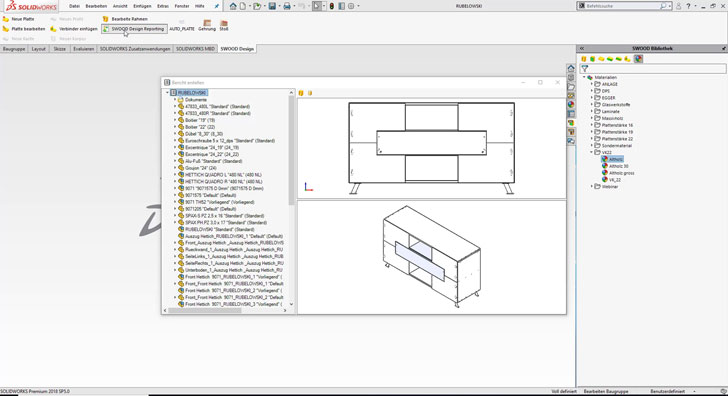
Task: Click the report tree vertical scrollbar
Action: (291, 150)
